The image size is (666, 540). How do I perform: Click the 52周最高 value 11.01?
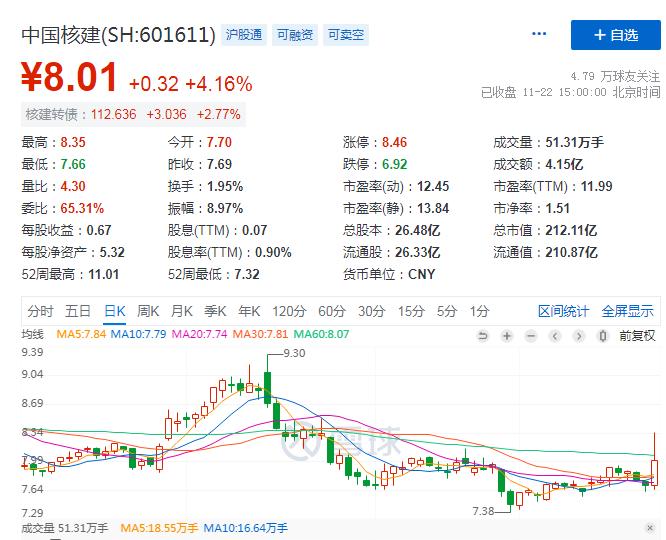click(x=104, y=274)
